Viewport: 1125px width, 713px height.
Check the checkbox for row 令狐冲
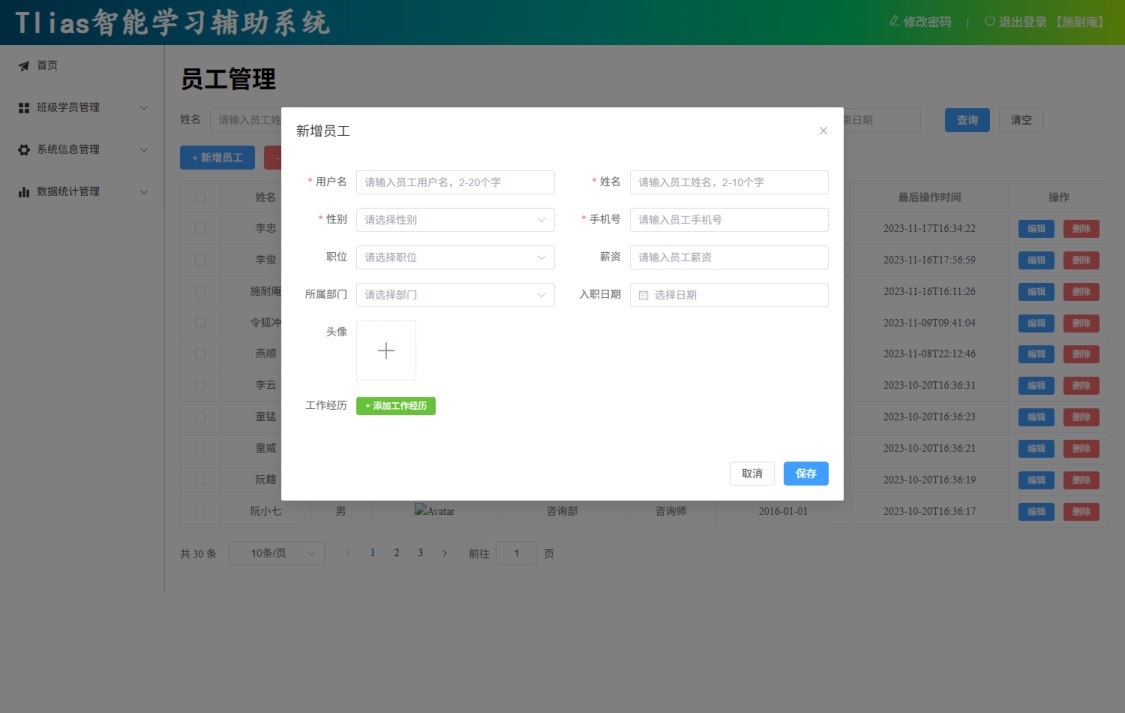click(x=200, y=323)
